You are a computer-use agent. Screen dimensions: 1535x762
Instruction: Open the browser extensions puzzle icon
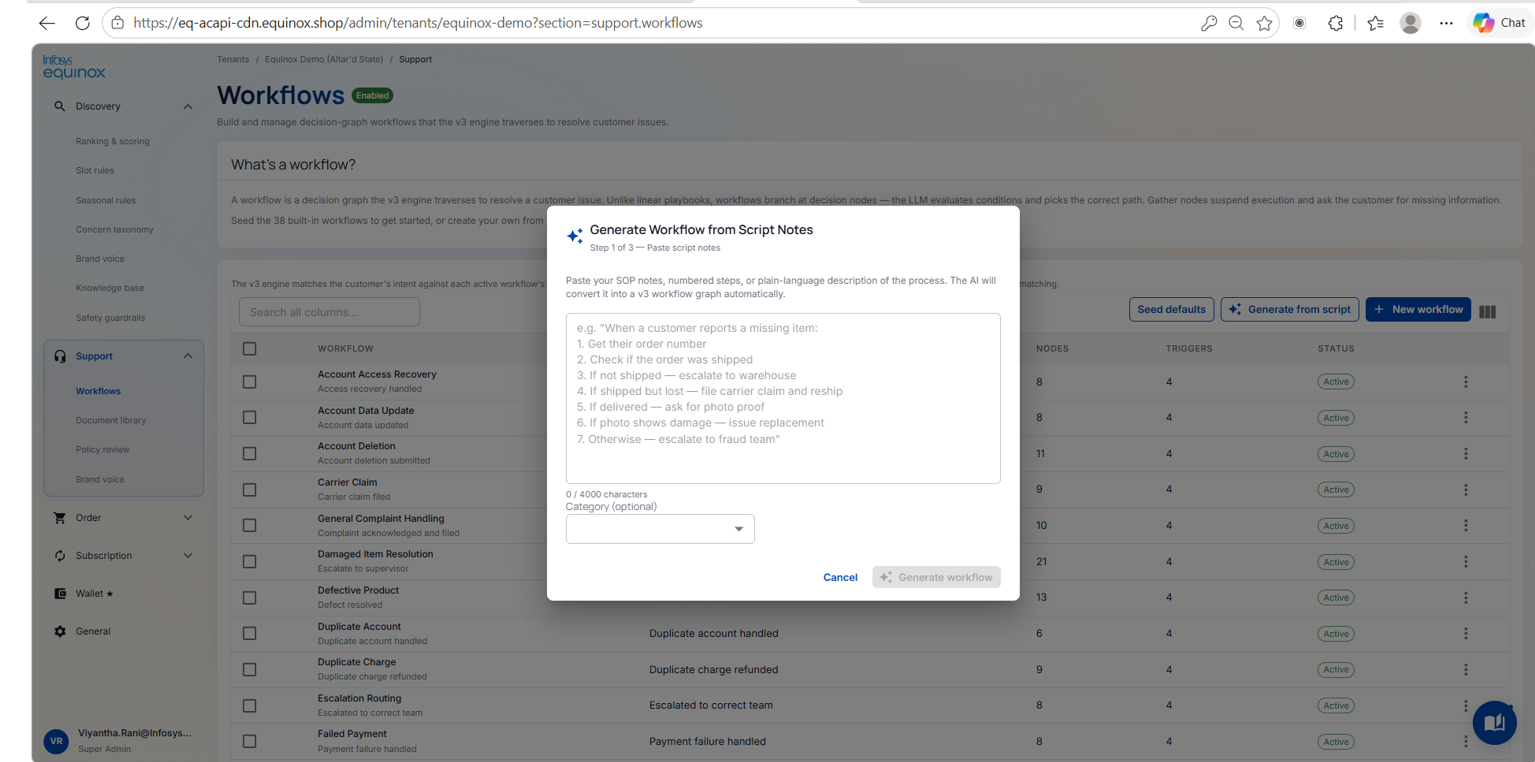pyautogui.click(x=1336, y=23)
